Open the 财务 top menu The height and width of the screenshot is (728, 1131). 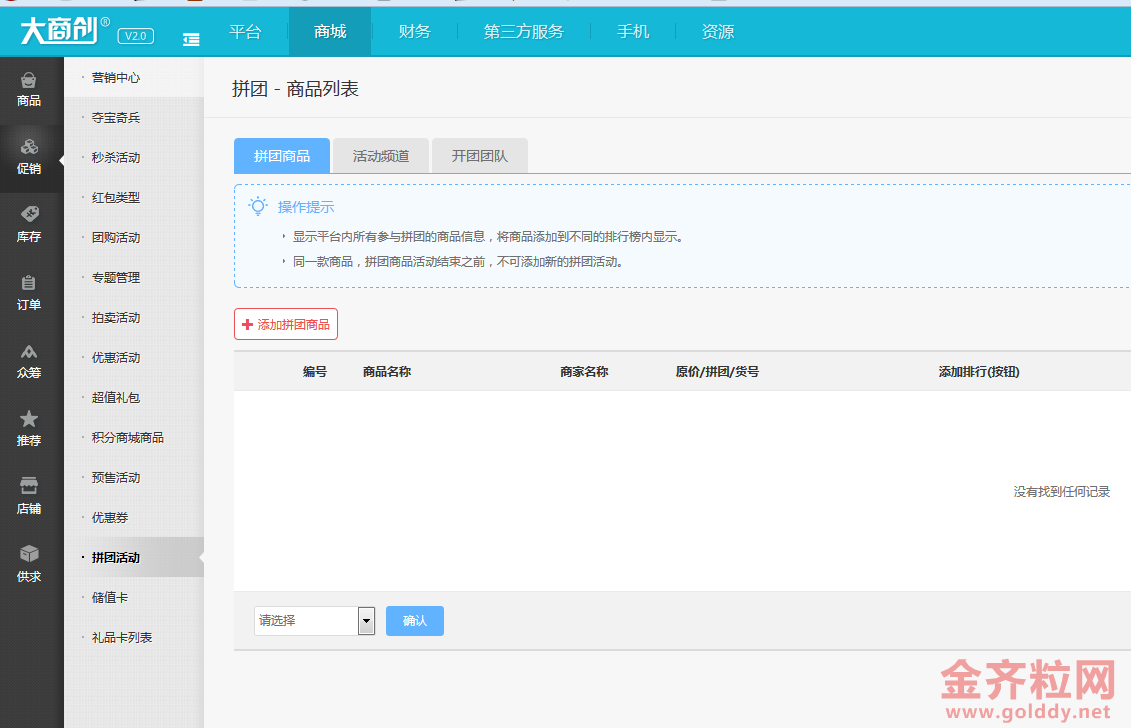414,32
